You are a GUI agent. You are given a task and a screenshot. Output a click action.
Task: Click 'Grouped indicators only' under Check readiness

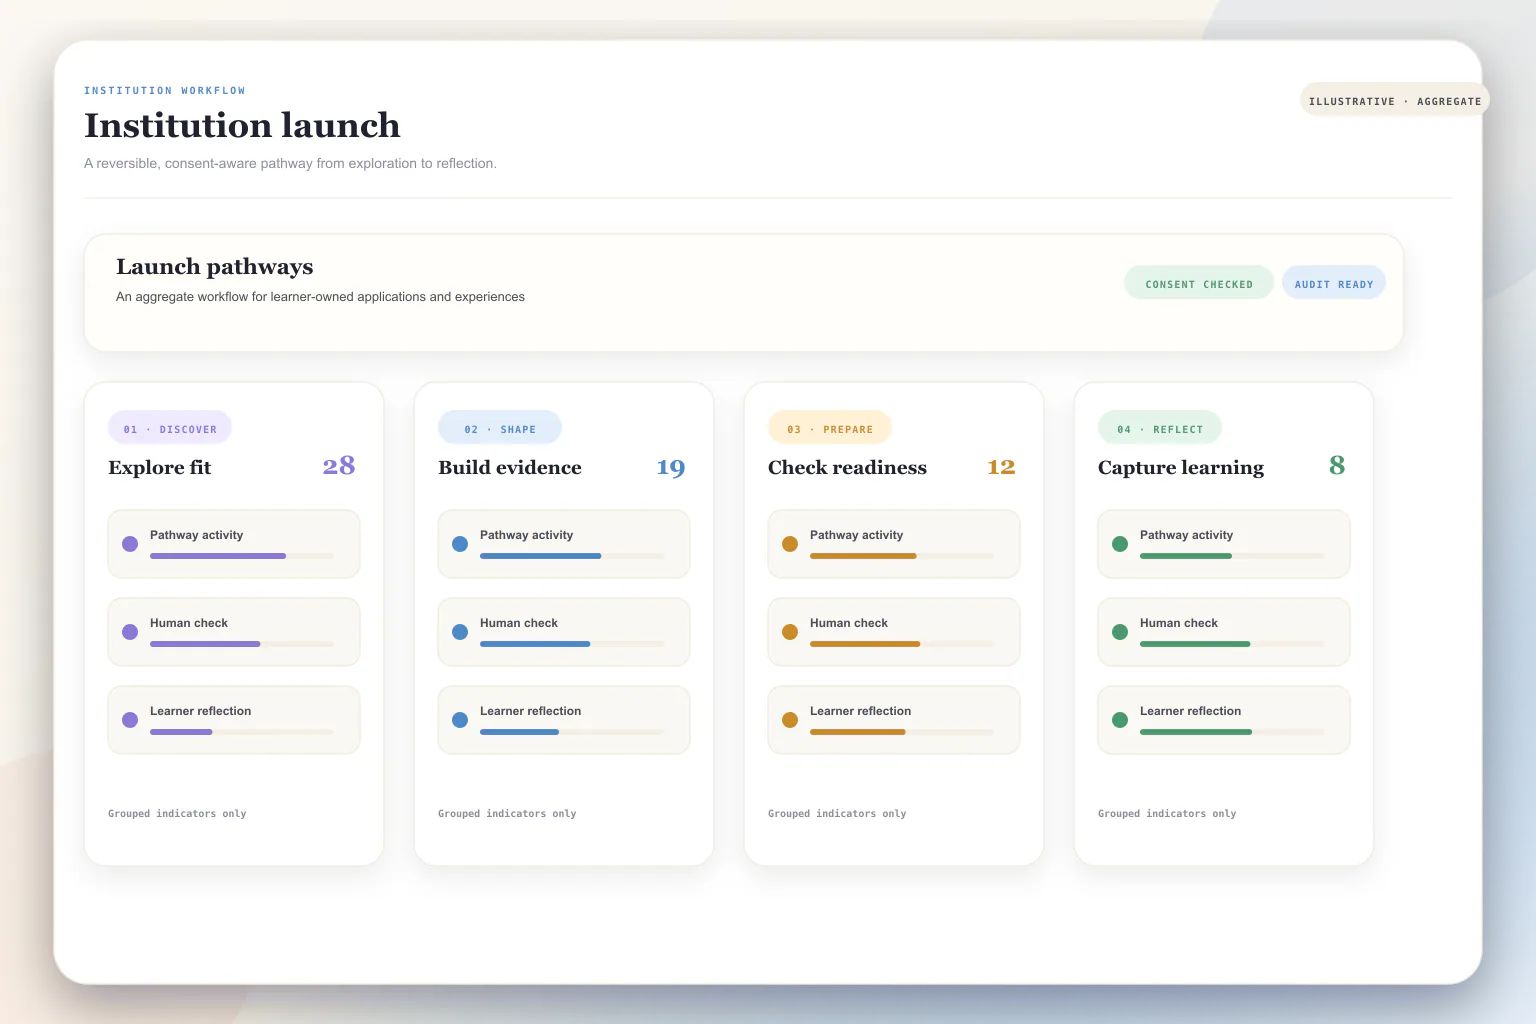[x=837, y=814]
